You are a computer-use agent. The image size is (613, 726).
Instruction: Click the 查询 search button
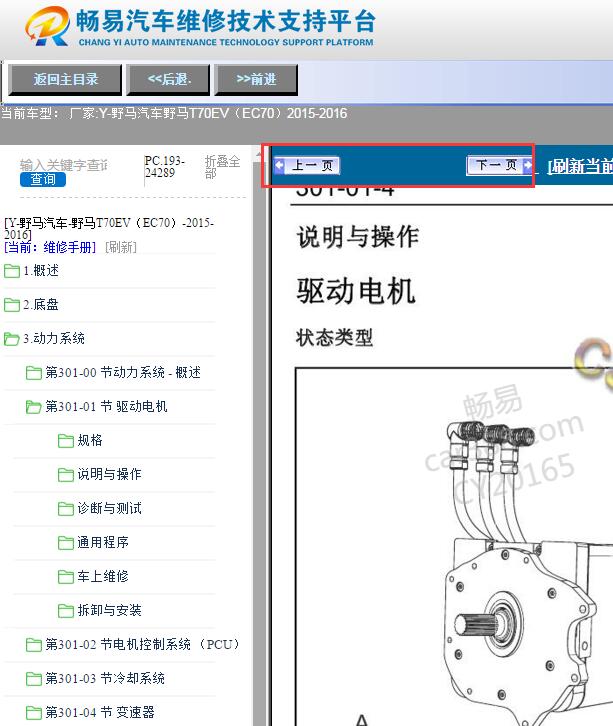pos(43,179)
